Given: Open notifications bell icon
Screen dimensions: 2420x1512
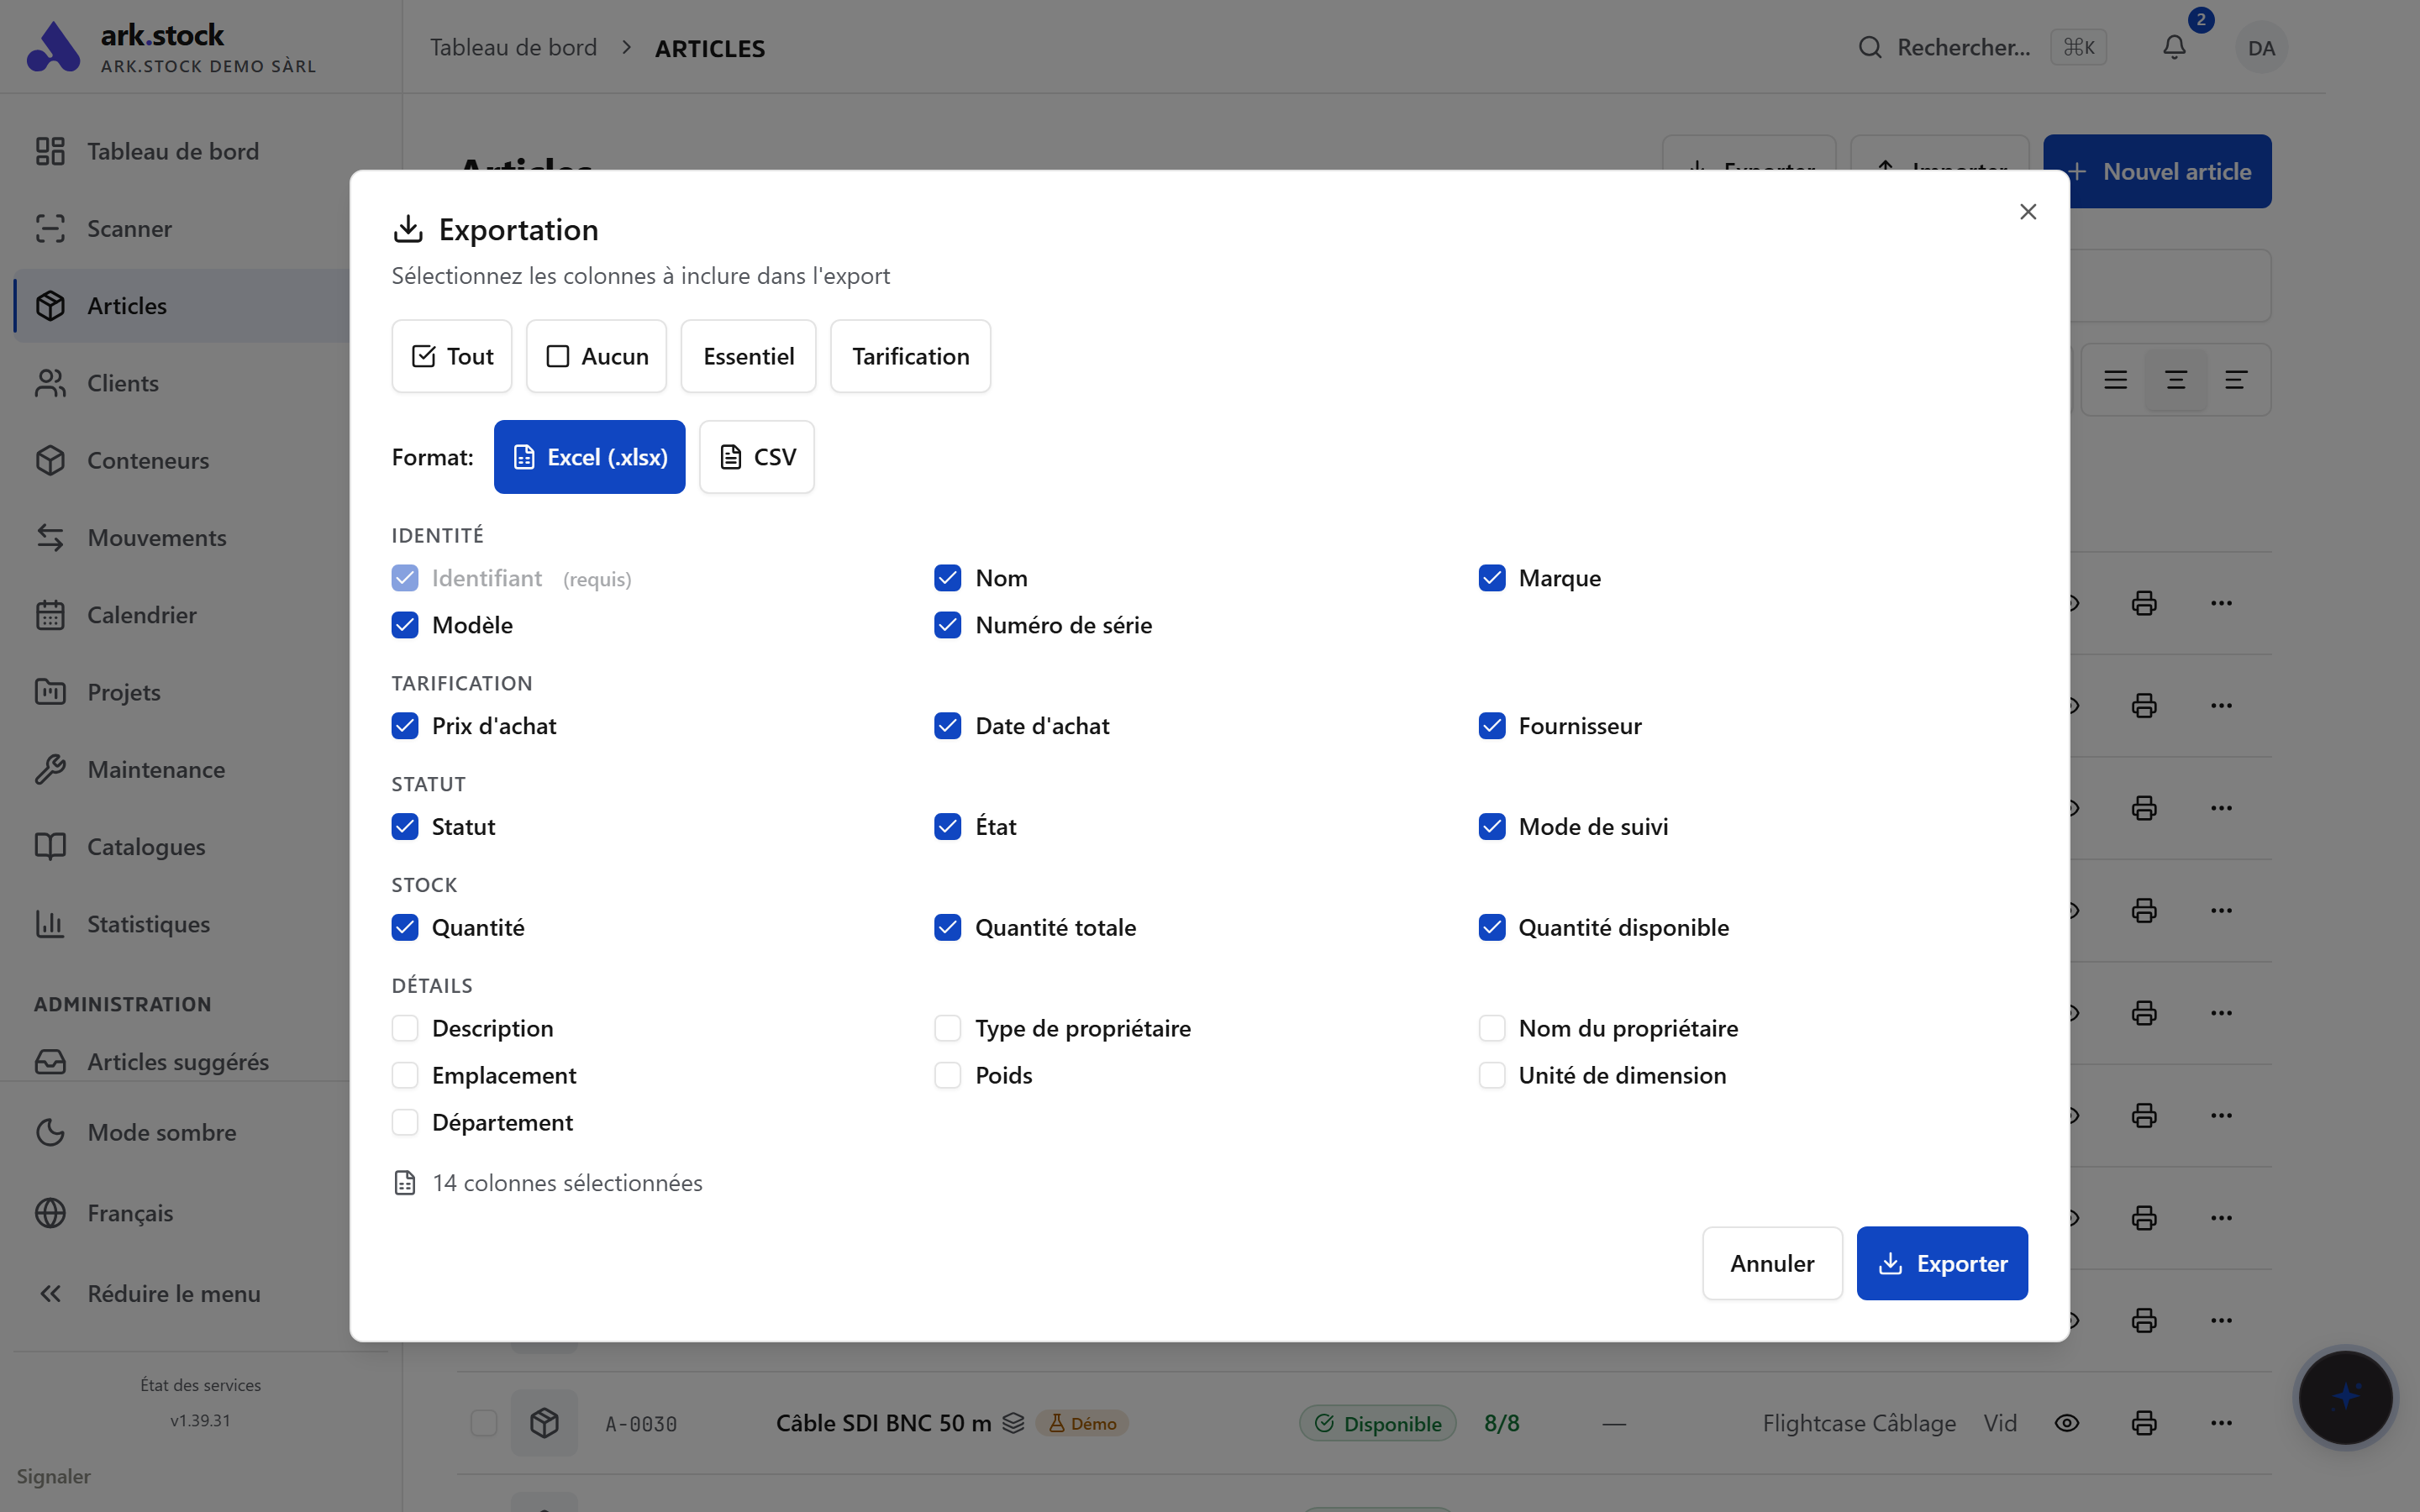Looking at the screenshot, I should pyautogui.click(x=2174, y=47).
